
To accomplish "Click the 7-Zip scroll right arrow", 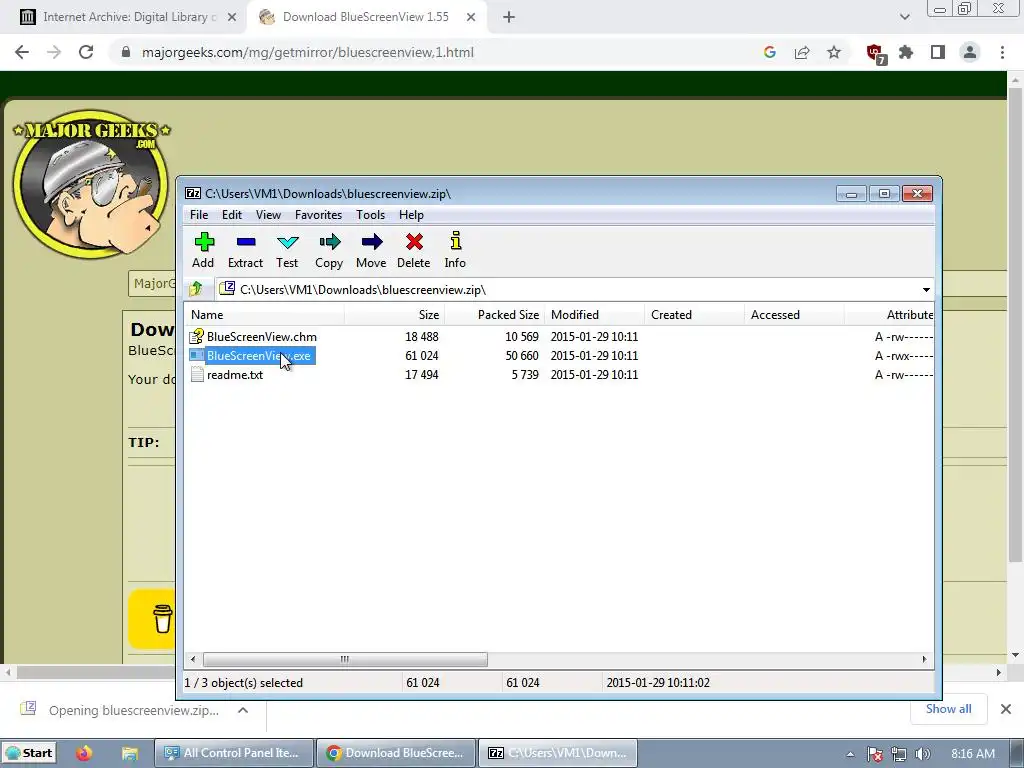I will [x=924, y=659].
